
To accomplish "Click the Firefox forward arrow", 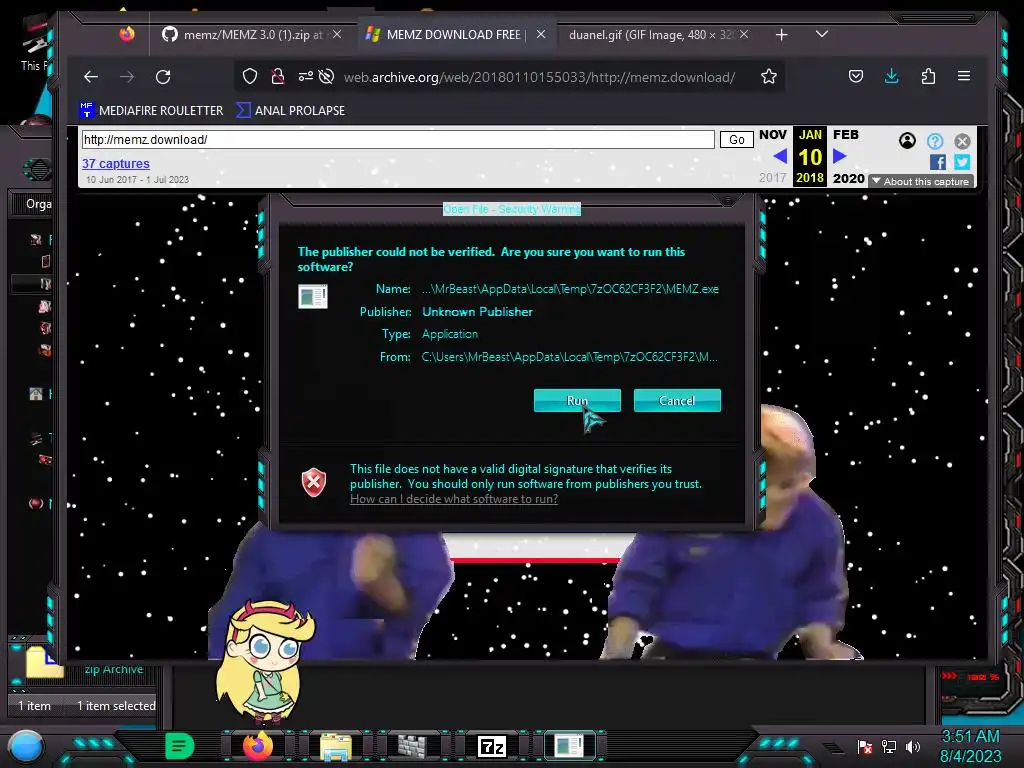I will pos(127,77).
